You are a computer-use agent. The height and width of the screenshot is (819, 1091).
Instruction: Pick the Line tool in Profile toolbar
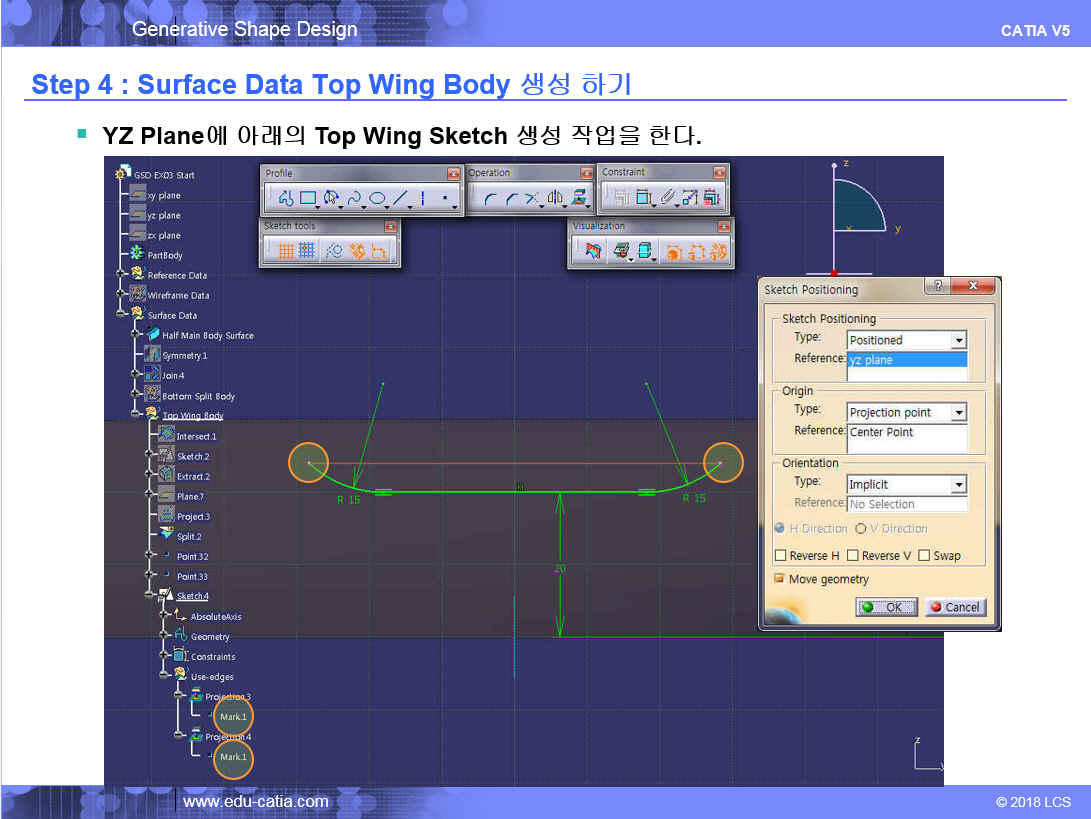[x=400, y=198]
